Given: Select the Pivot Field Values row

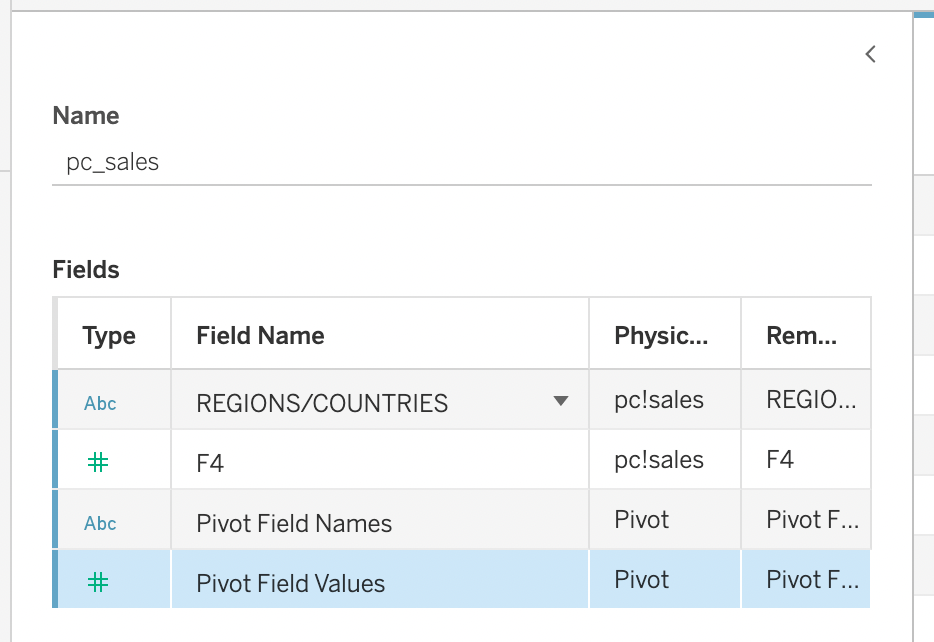Looking at the screenshot, I should click(291, 583).
